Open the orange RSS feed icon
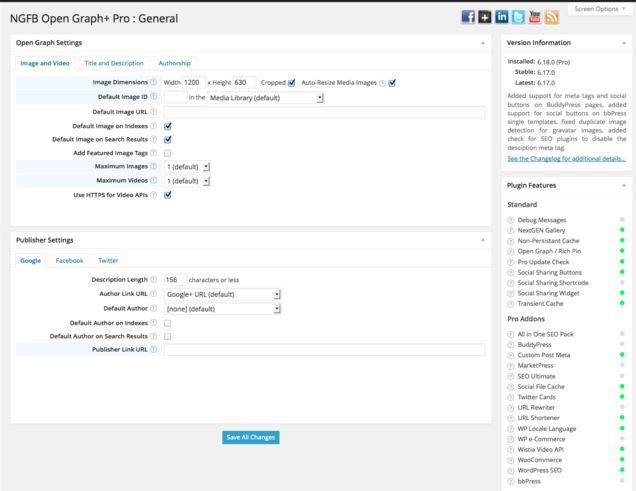This screenshot has height=491, width=636. [552, 17]
